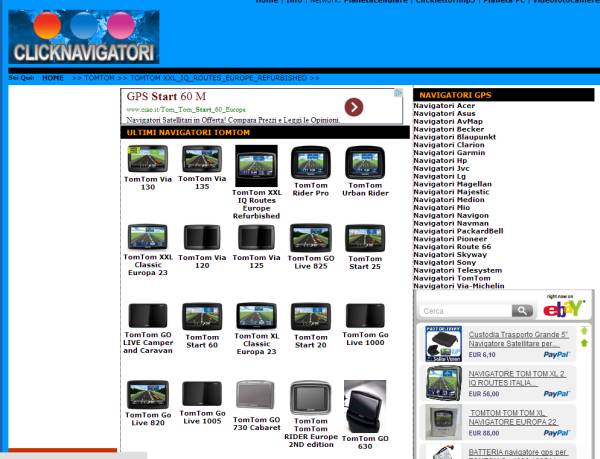
Task: Select Navigatori Medion in sidebar
Action: pos(449,200)
